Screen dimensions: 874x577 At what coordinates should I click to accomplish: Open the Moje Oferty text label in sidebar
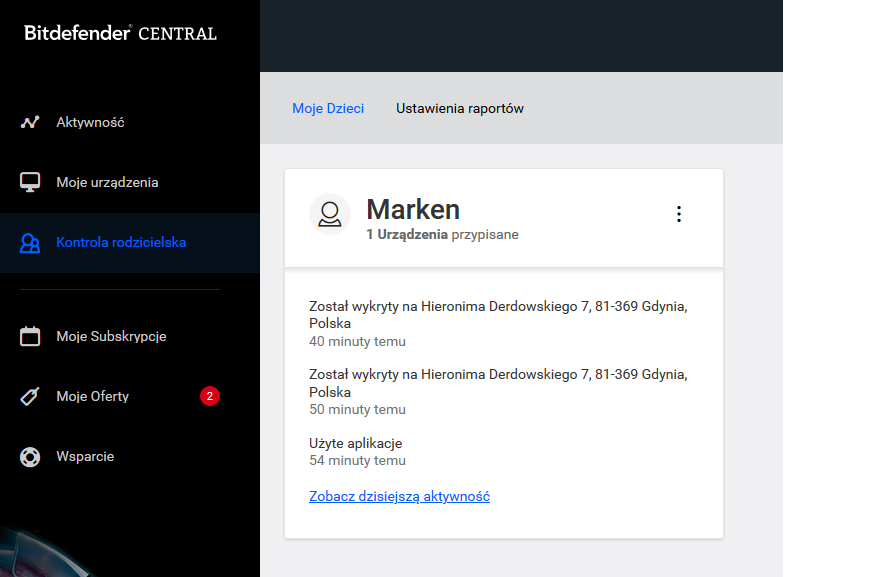[x=93, y=397]
